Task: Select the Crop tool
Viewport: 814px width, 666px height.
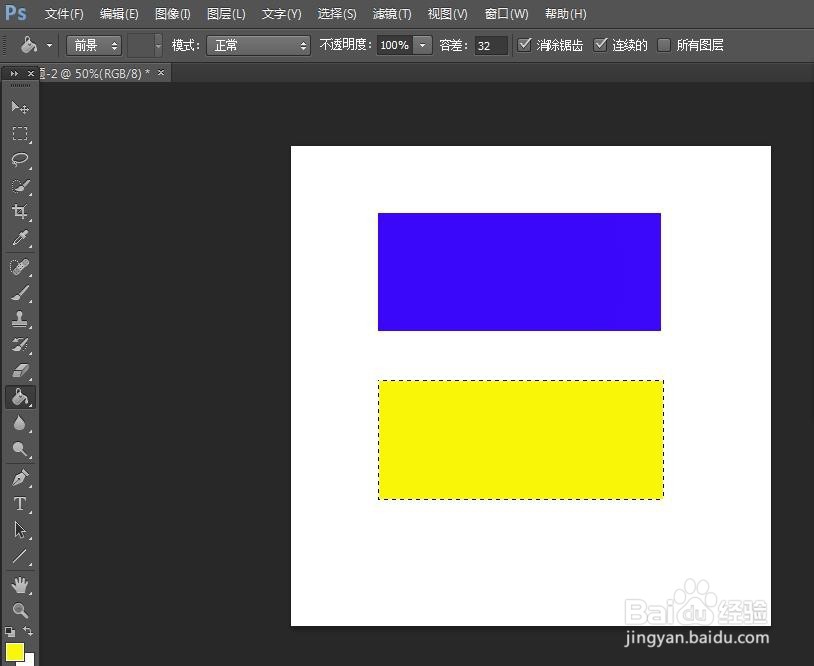Action: (x=20, y=211)
